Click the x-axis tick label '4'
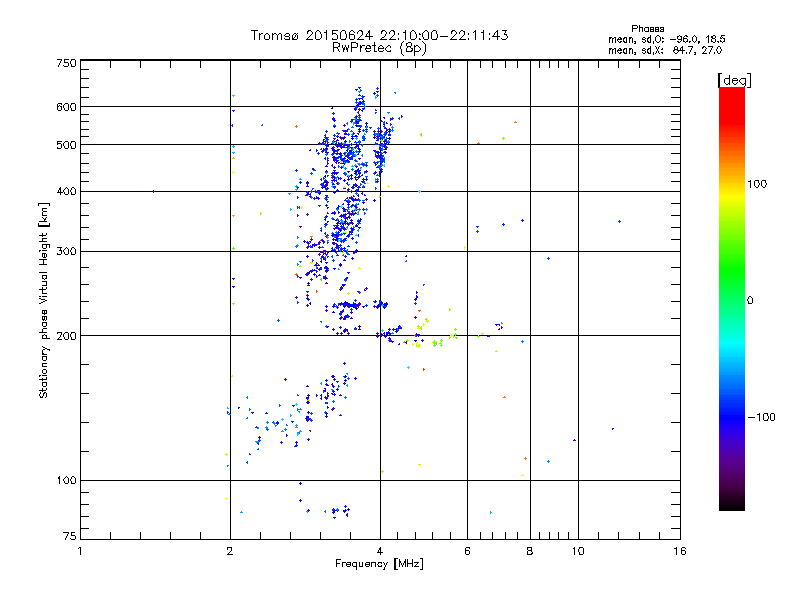Screen dimensions: 800x600 tap(380, 551)
